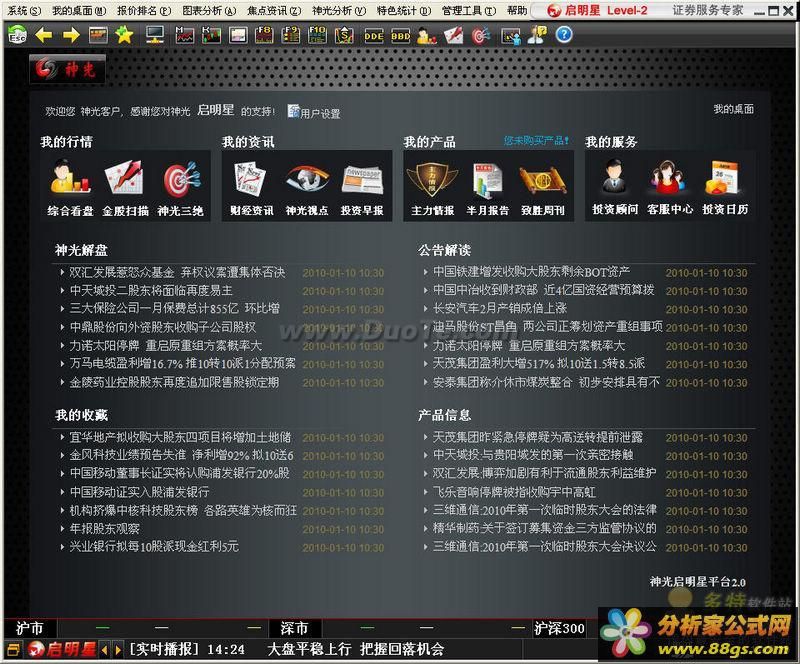Click the left ticker arrow beside 启明星
The image size is (800, 664).
pos(105,650)
